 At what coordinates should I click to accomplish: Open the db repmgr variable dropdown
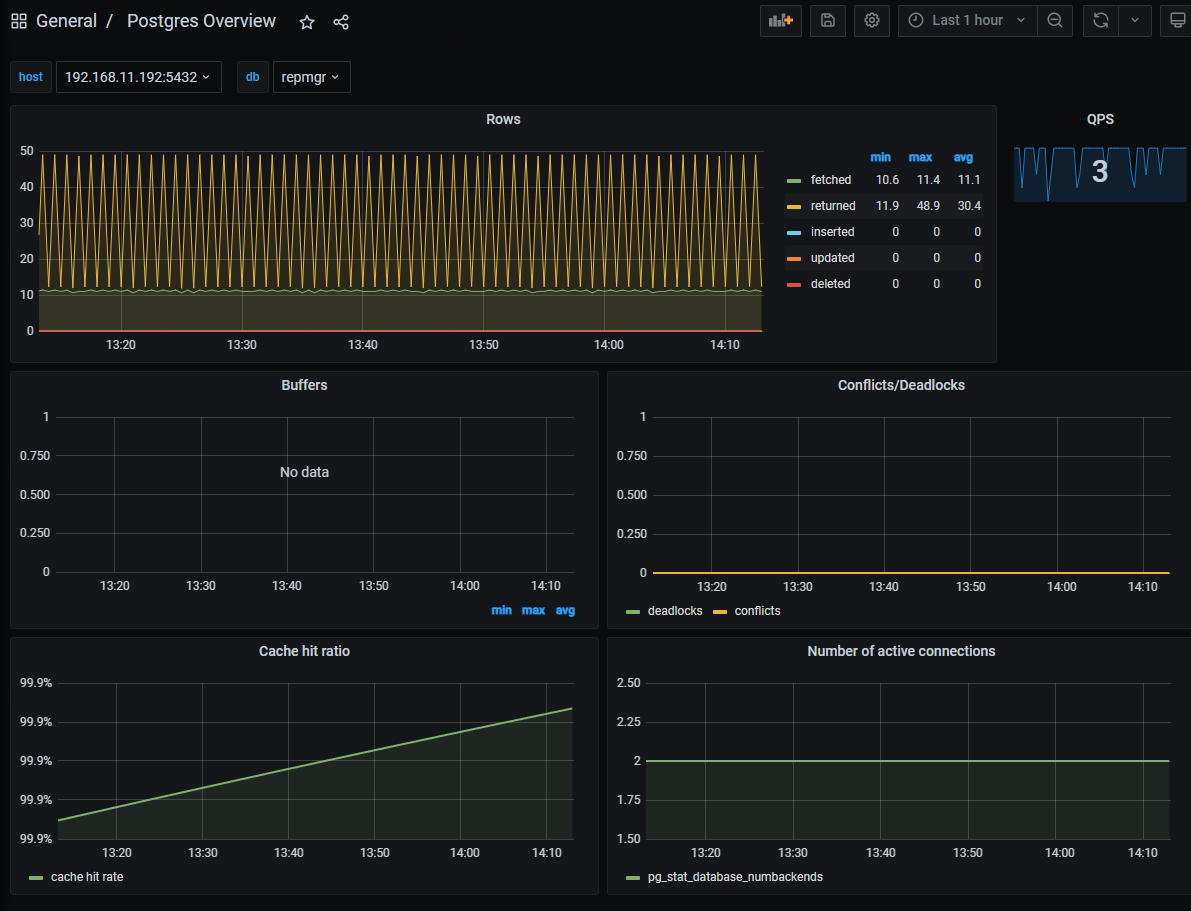click(x=311, y=76)
